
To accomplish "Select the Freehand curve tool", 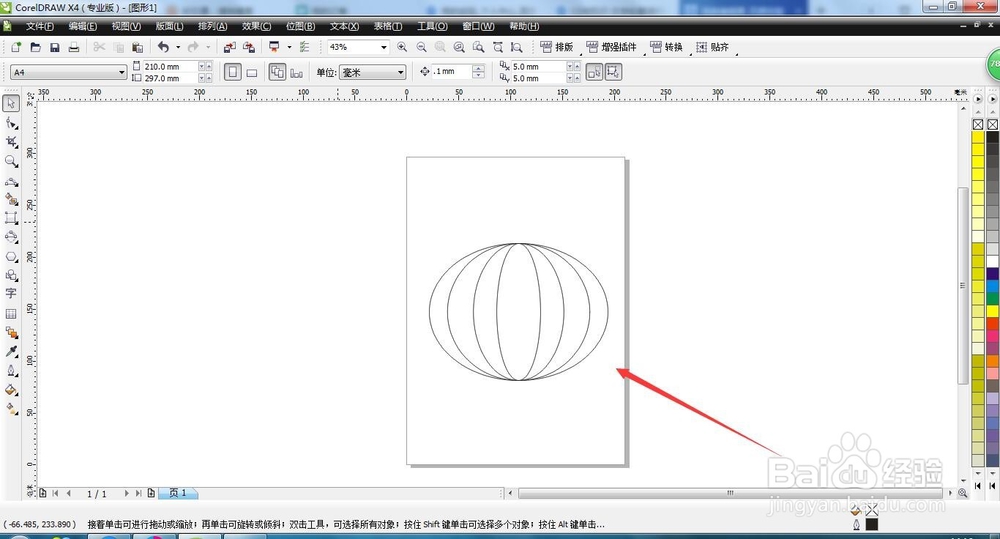I will coord(11,182).
